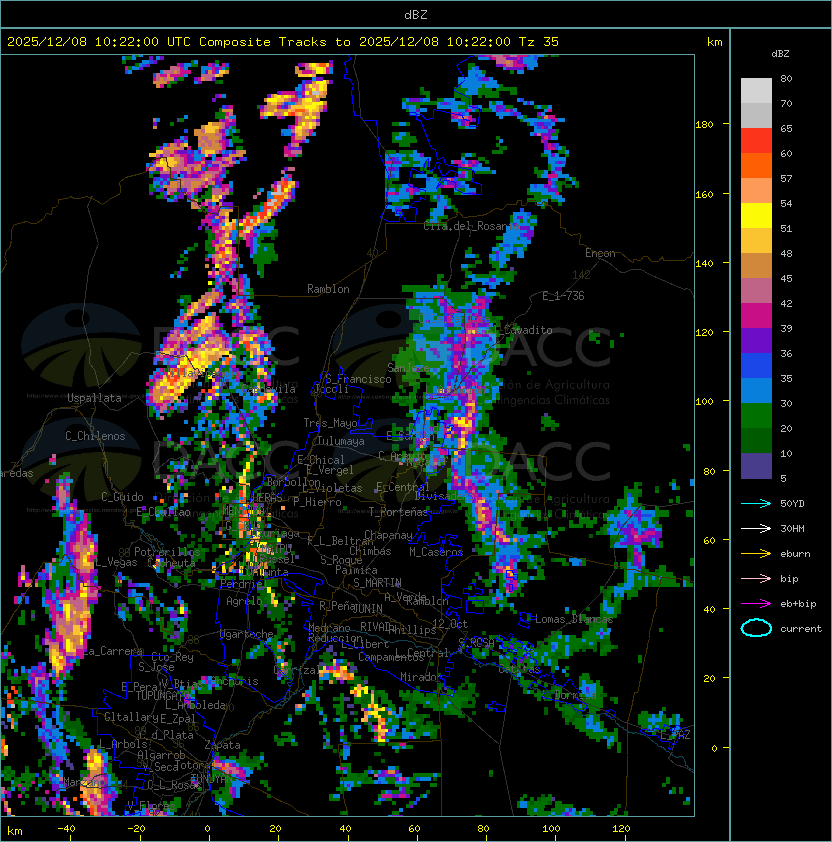
Task: Click the dBZ heading above the color scale
Action: coord(780,54)
